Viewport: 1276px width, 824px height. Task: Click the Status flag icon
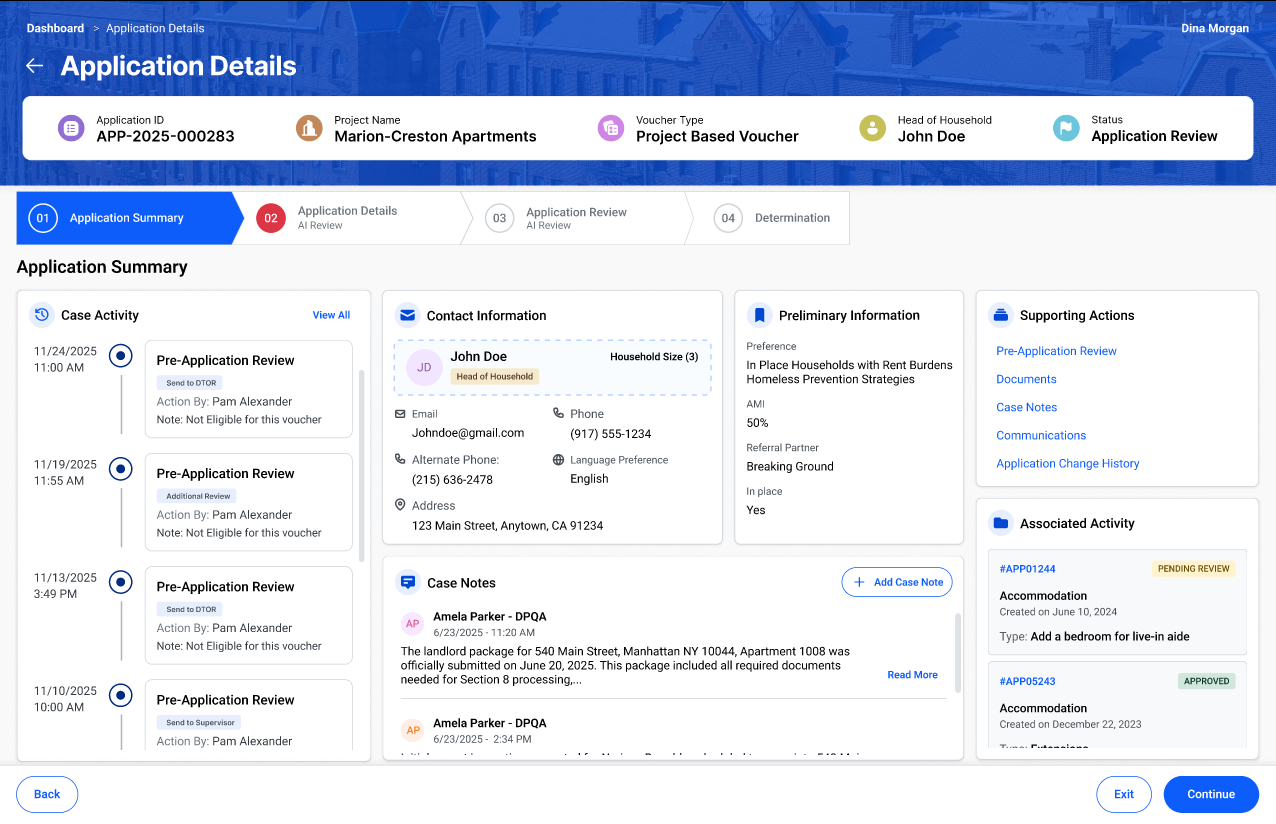[x=1066, y=128]
